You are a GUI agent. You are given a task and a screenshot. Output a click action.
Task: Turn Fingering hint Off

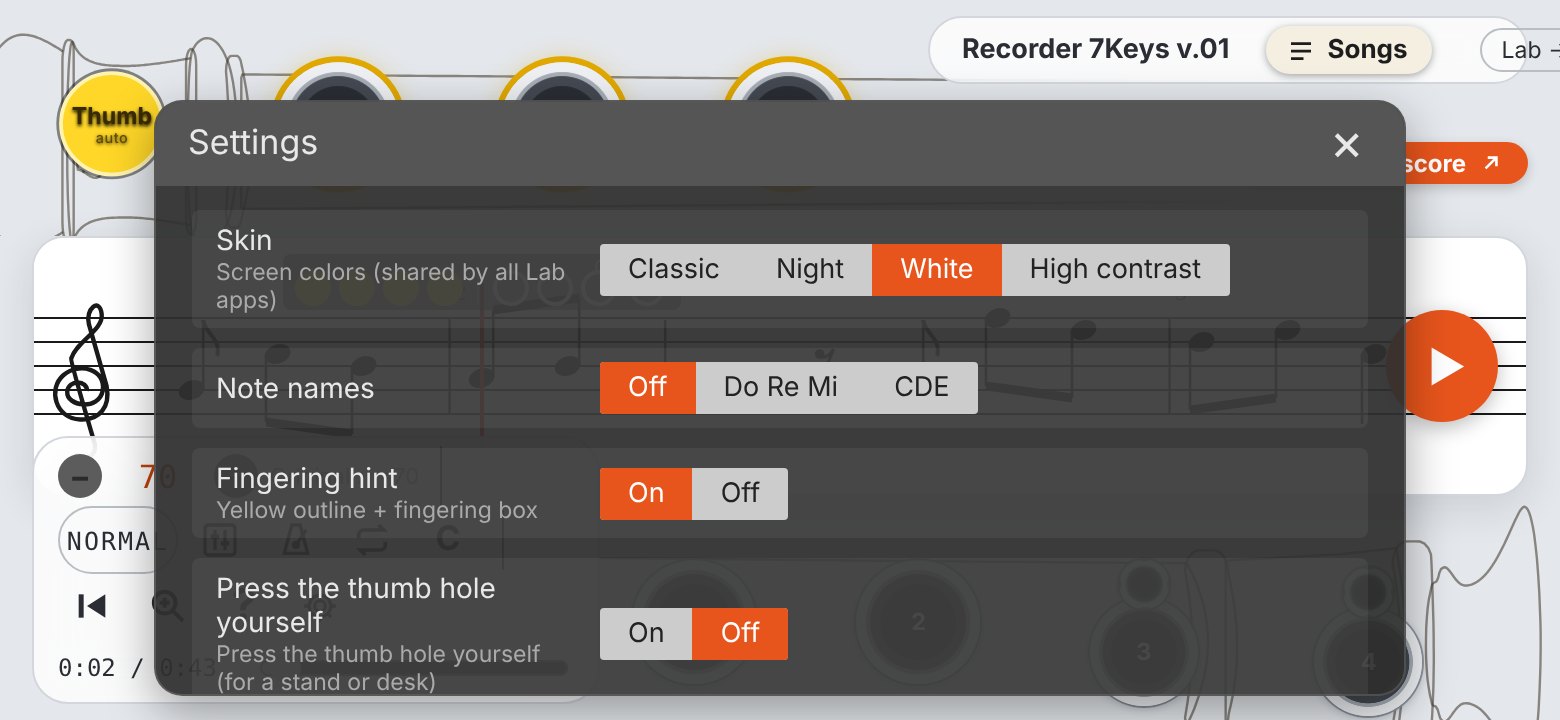click(x=740, y=494)
